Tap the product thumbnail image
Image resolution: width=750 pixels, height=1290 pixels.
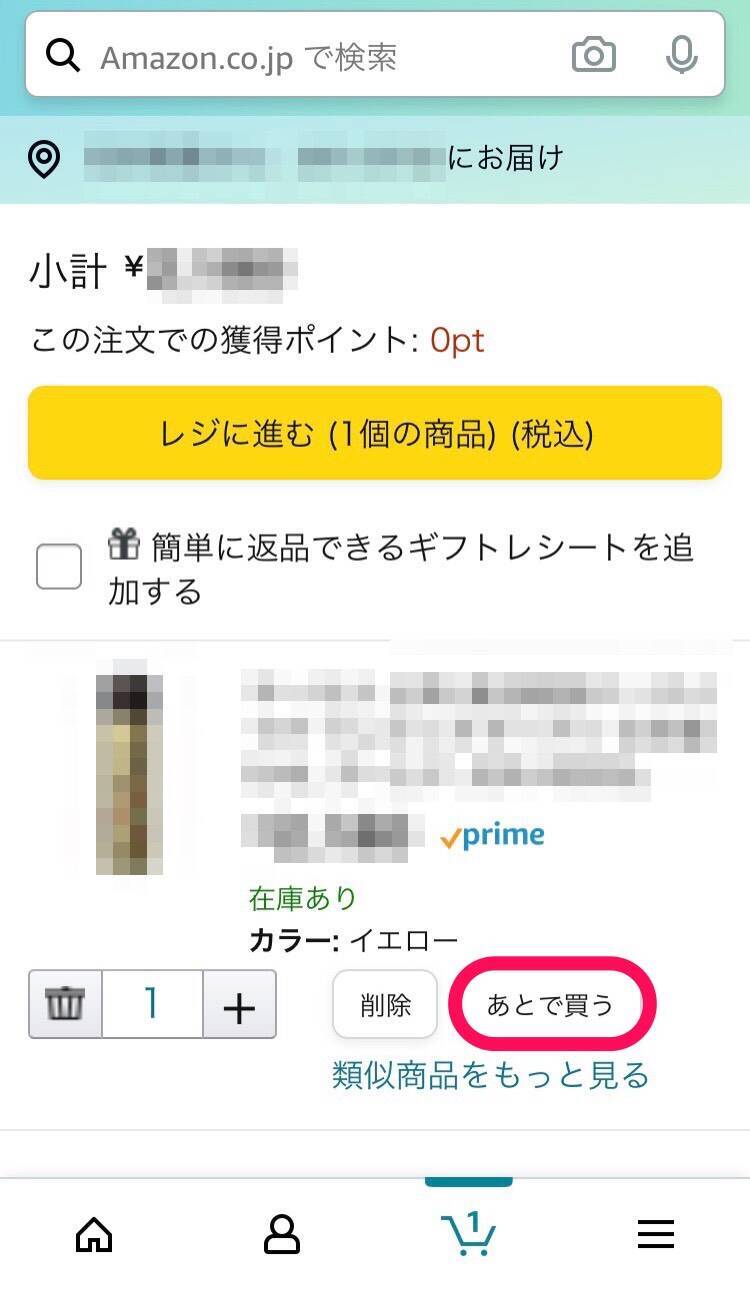pos(130,767)
